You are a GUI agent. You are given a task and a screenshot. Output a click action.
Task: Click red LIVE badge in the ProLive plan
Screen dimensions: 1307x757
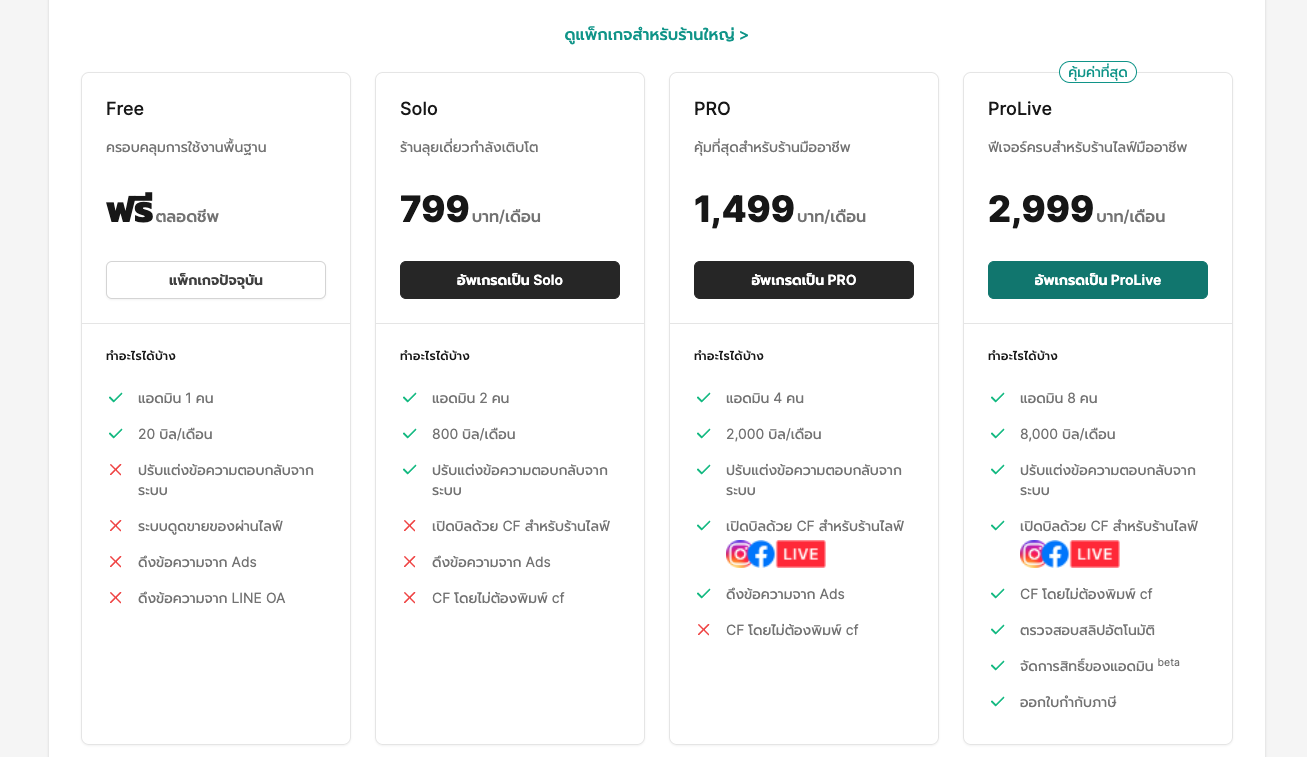pyautogui.click(x=1095, y=554)
